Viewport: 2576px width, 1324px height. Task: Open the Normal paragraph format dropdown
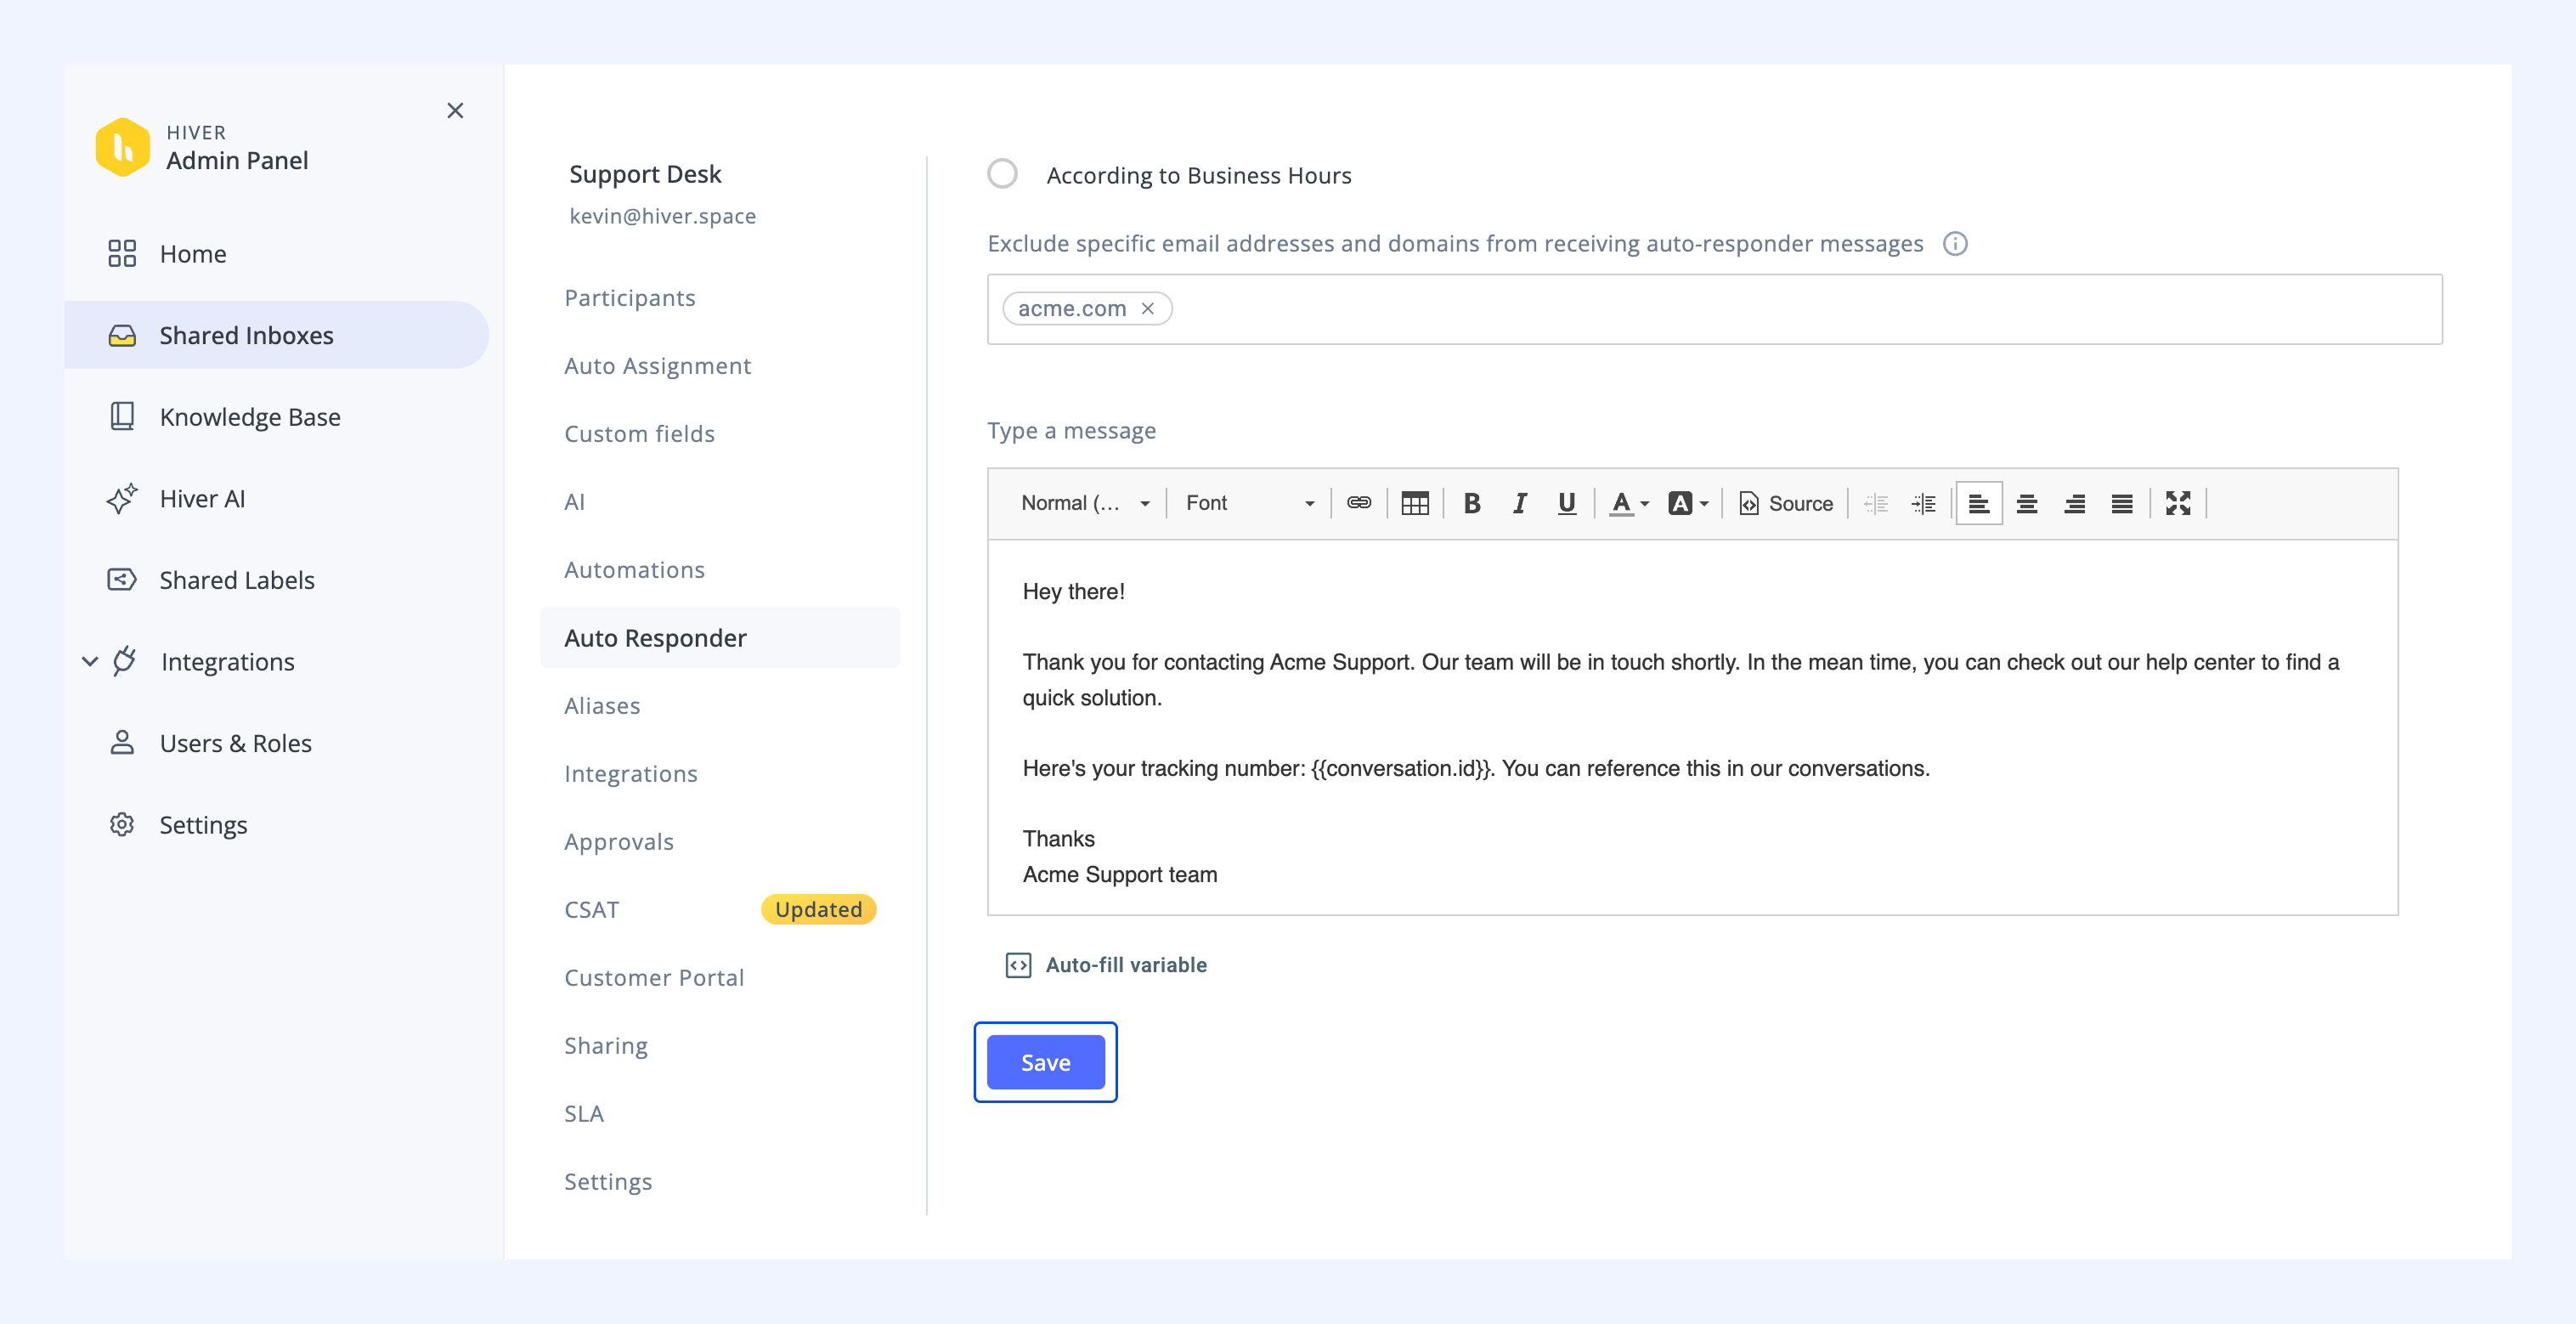pos(1085,503)
